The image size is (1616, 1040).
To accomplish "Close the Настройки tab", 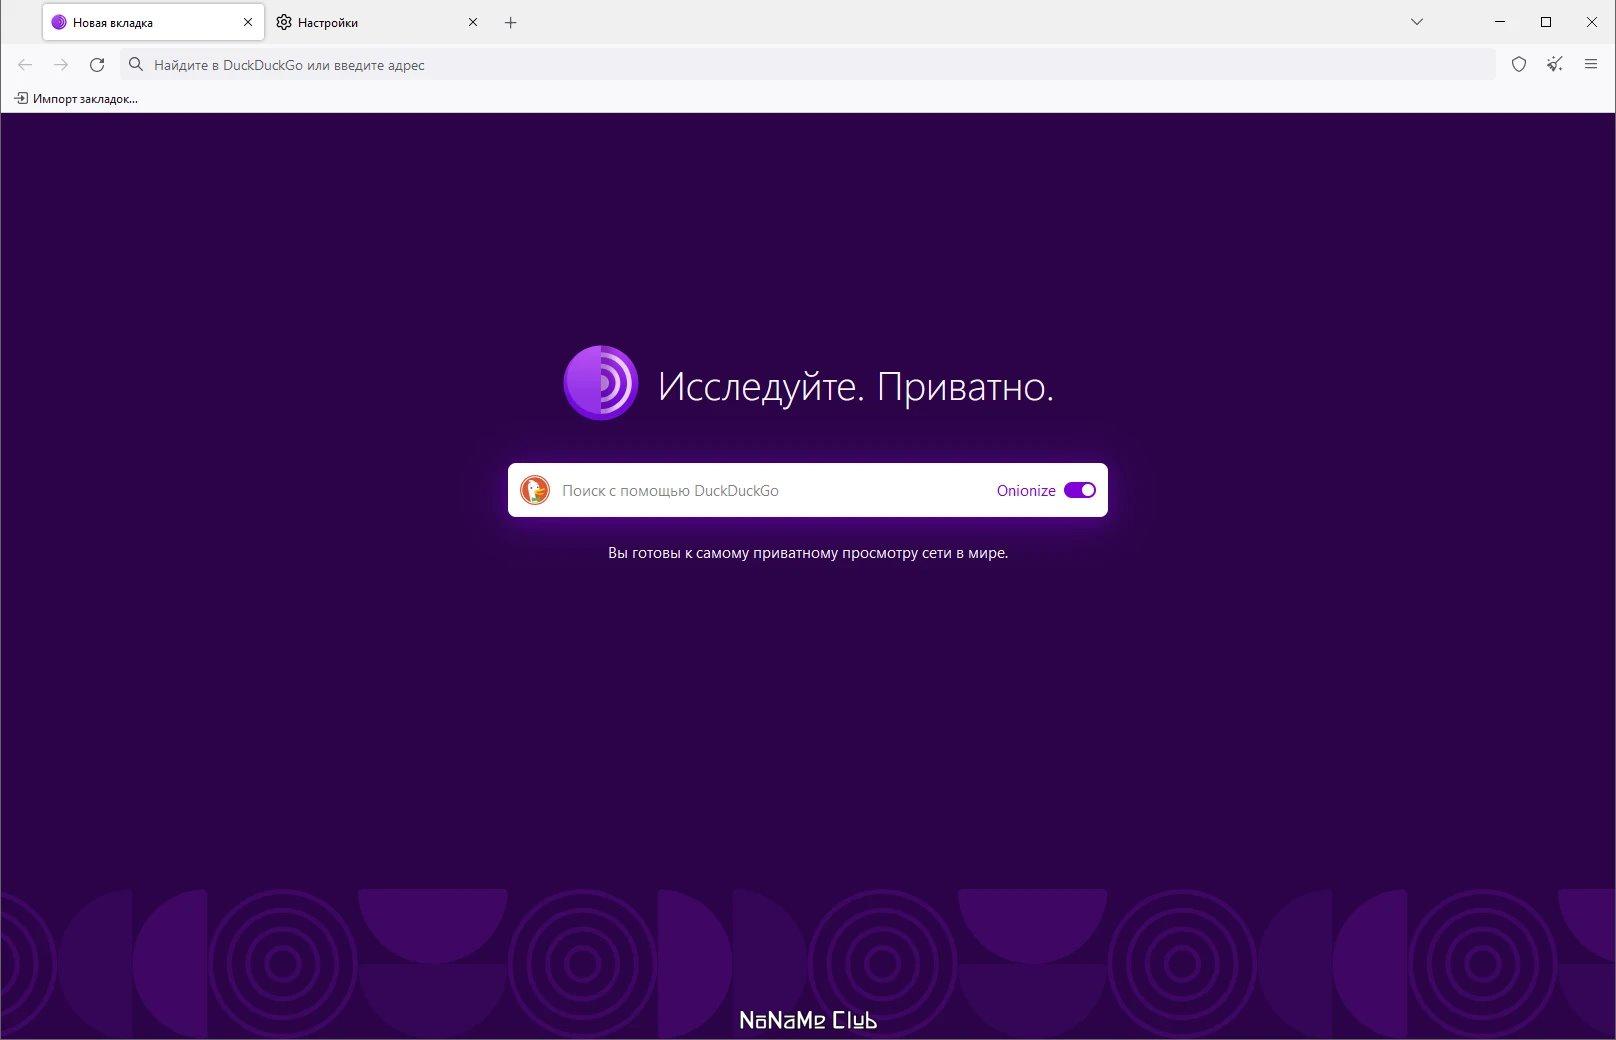I will coord(473,22).
